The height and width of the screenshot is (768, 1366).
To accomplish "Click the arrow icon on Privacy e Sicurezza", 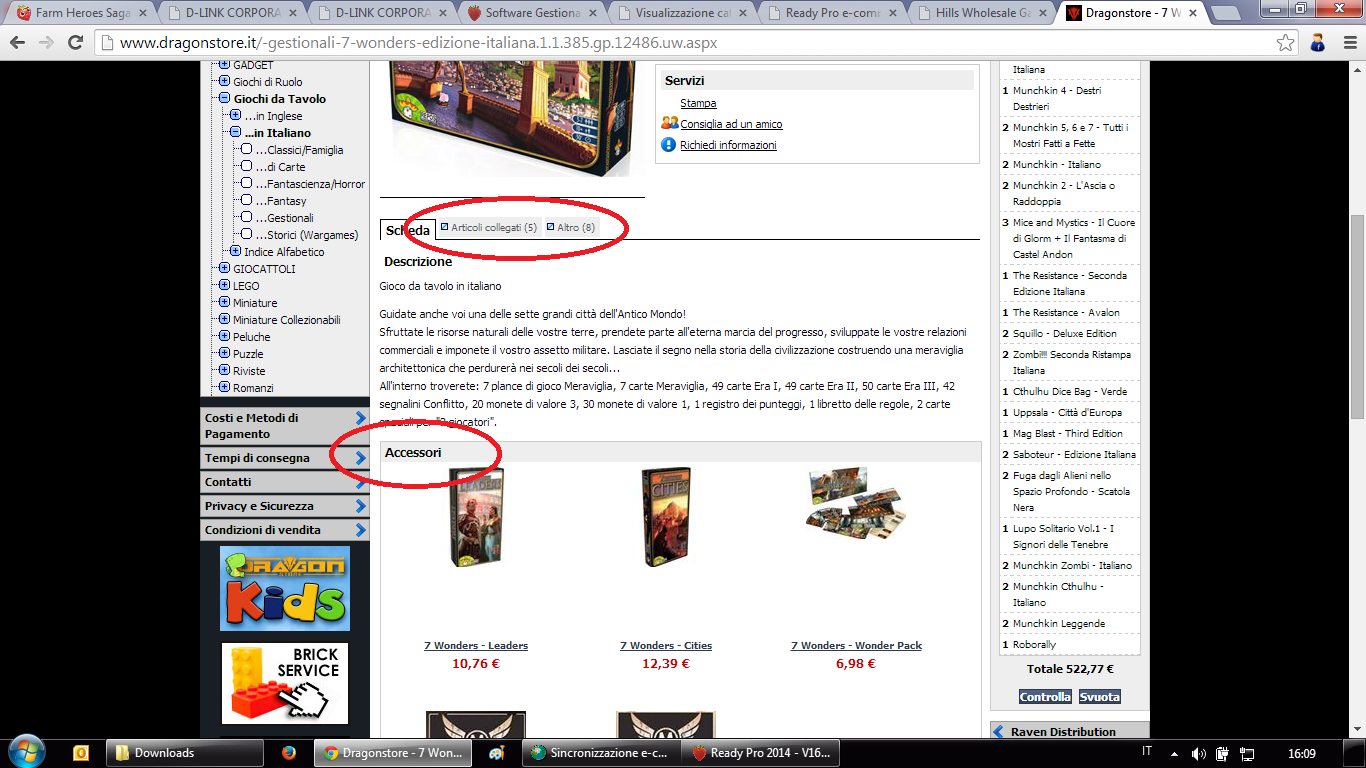I will (361, 506).
